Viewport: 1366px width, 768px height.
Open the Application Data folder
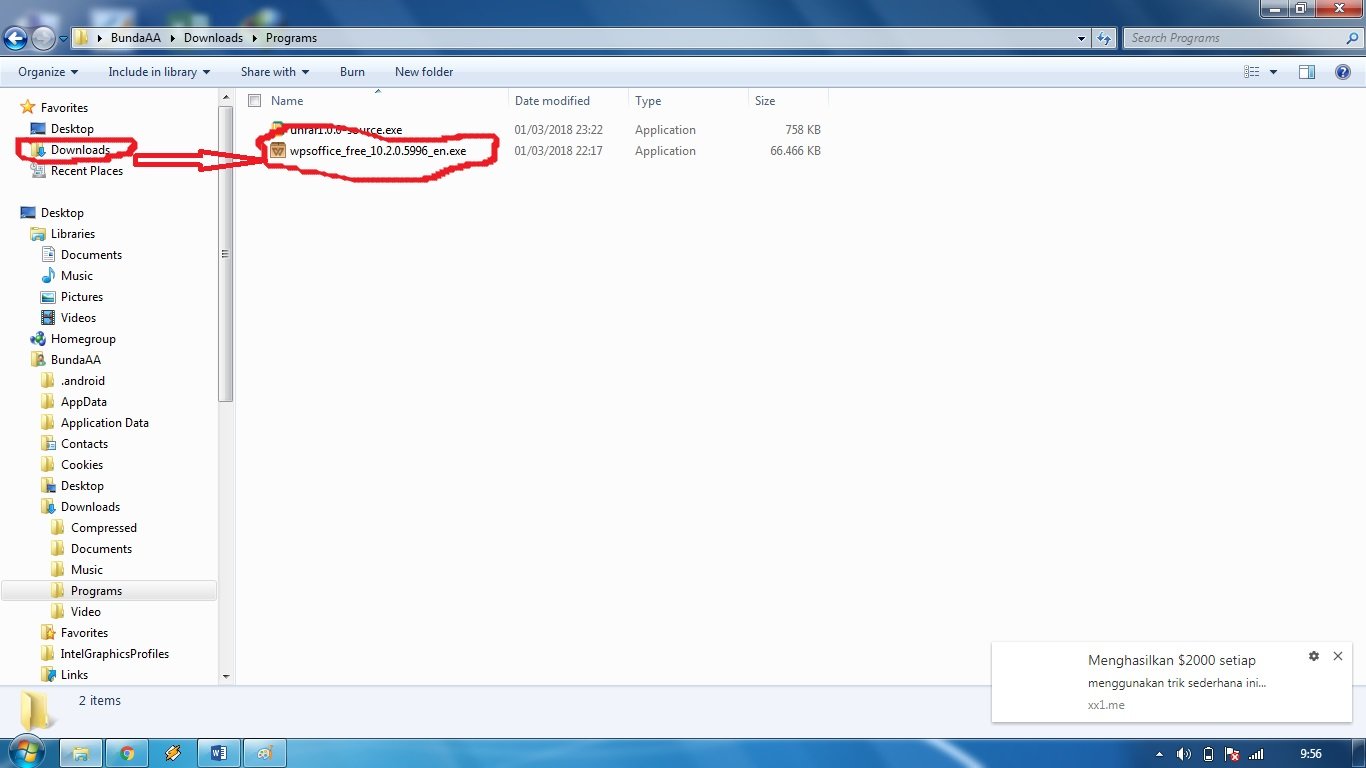[105, 423]
